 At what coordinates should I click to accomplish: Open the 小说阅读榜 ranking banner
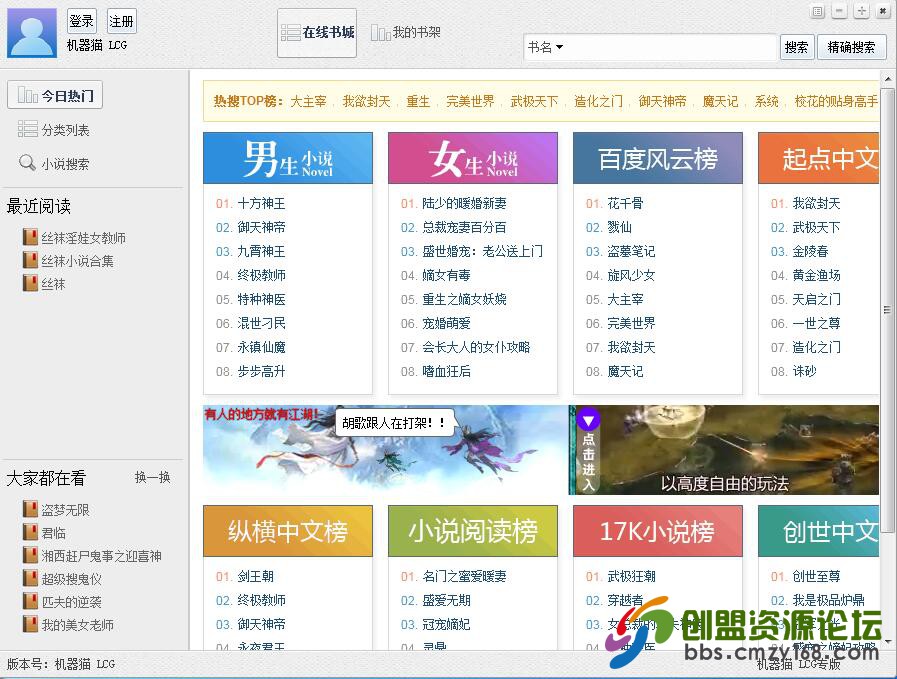[x=473, y=531]
